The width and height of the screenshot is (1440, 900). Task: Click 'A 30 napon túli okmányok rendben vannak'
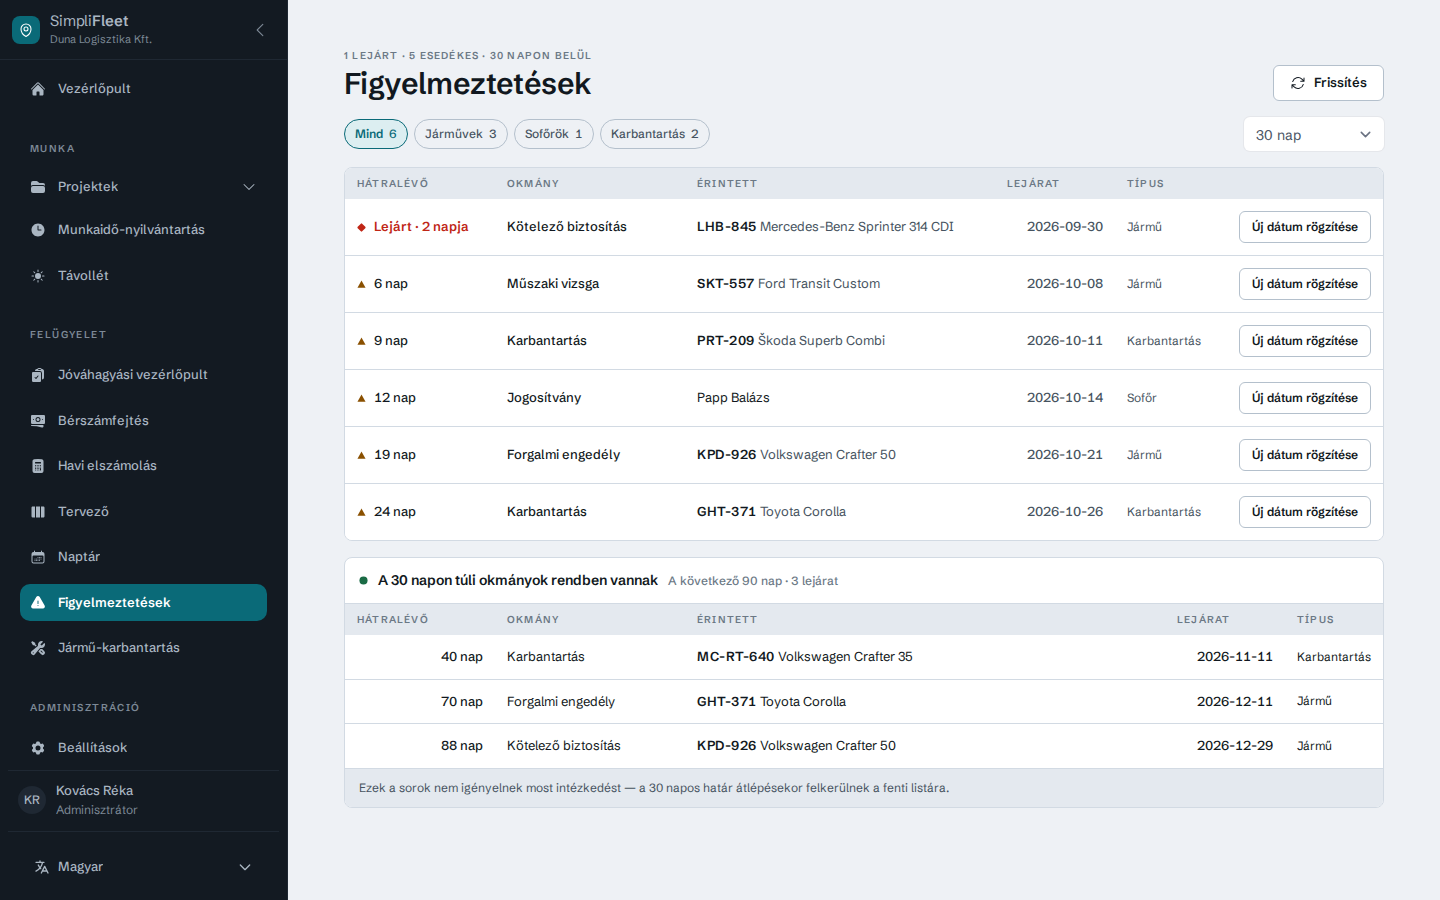point(518,581)
